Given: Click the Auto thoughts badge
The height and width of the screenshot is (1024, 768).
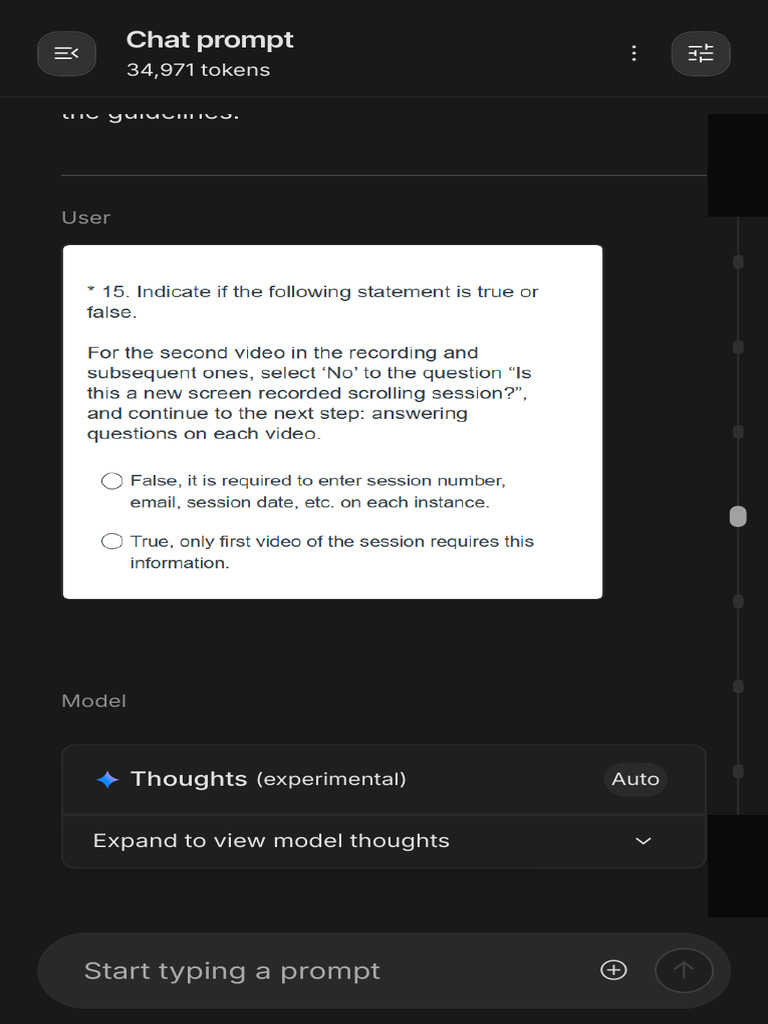Looking at the screenshot, I should point(635,779).
